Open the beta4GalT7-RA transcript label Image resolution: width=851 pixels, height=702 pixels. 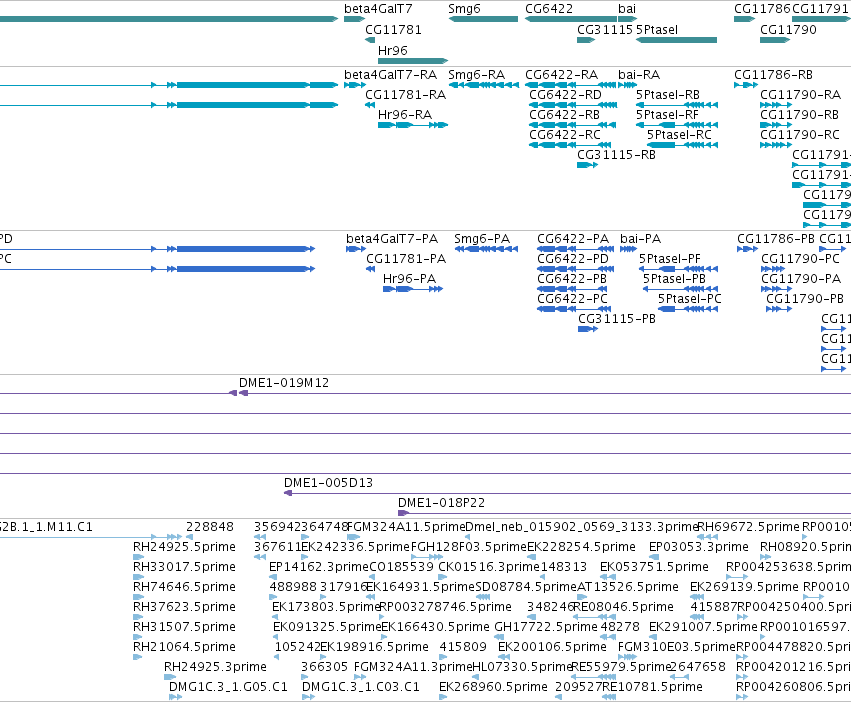pyautogui.click(x=390, y=74)
